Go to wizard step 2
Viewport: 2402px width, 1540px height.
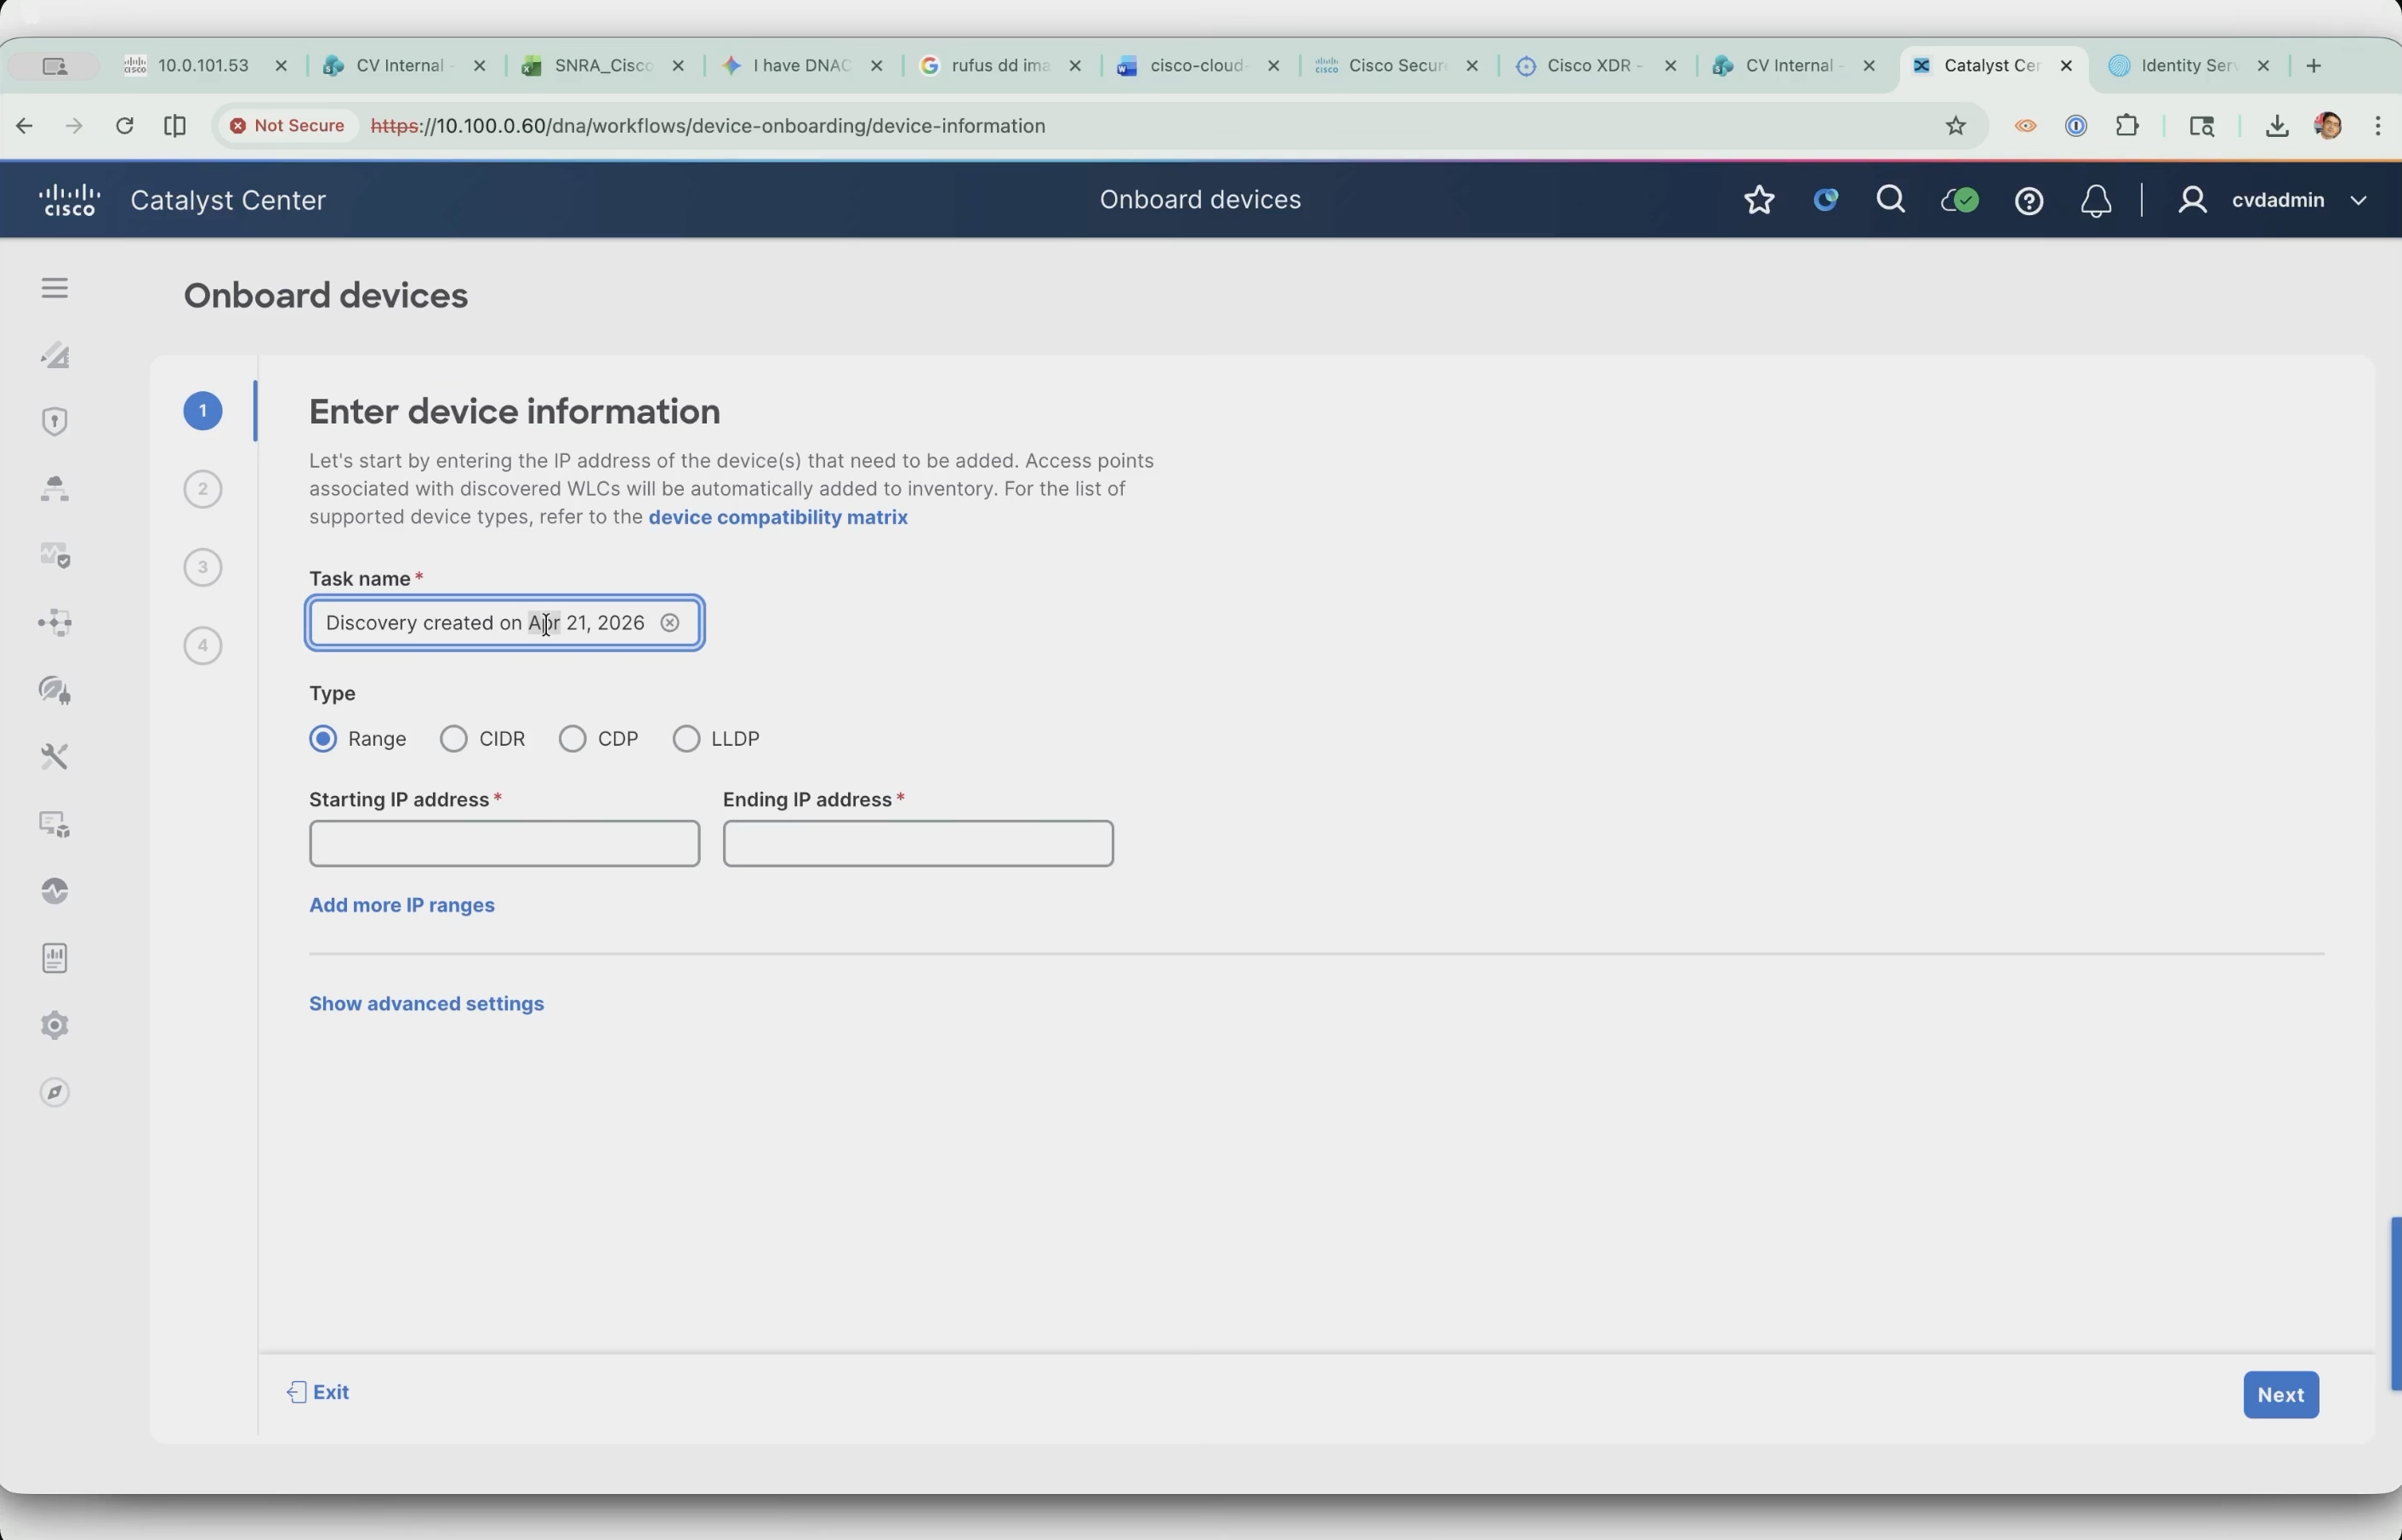203,489
